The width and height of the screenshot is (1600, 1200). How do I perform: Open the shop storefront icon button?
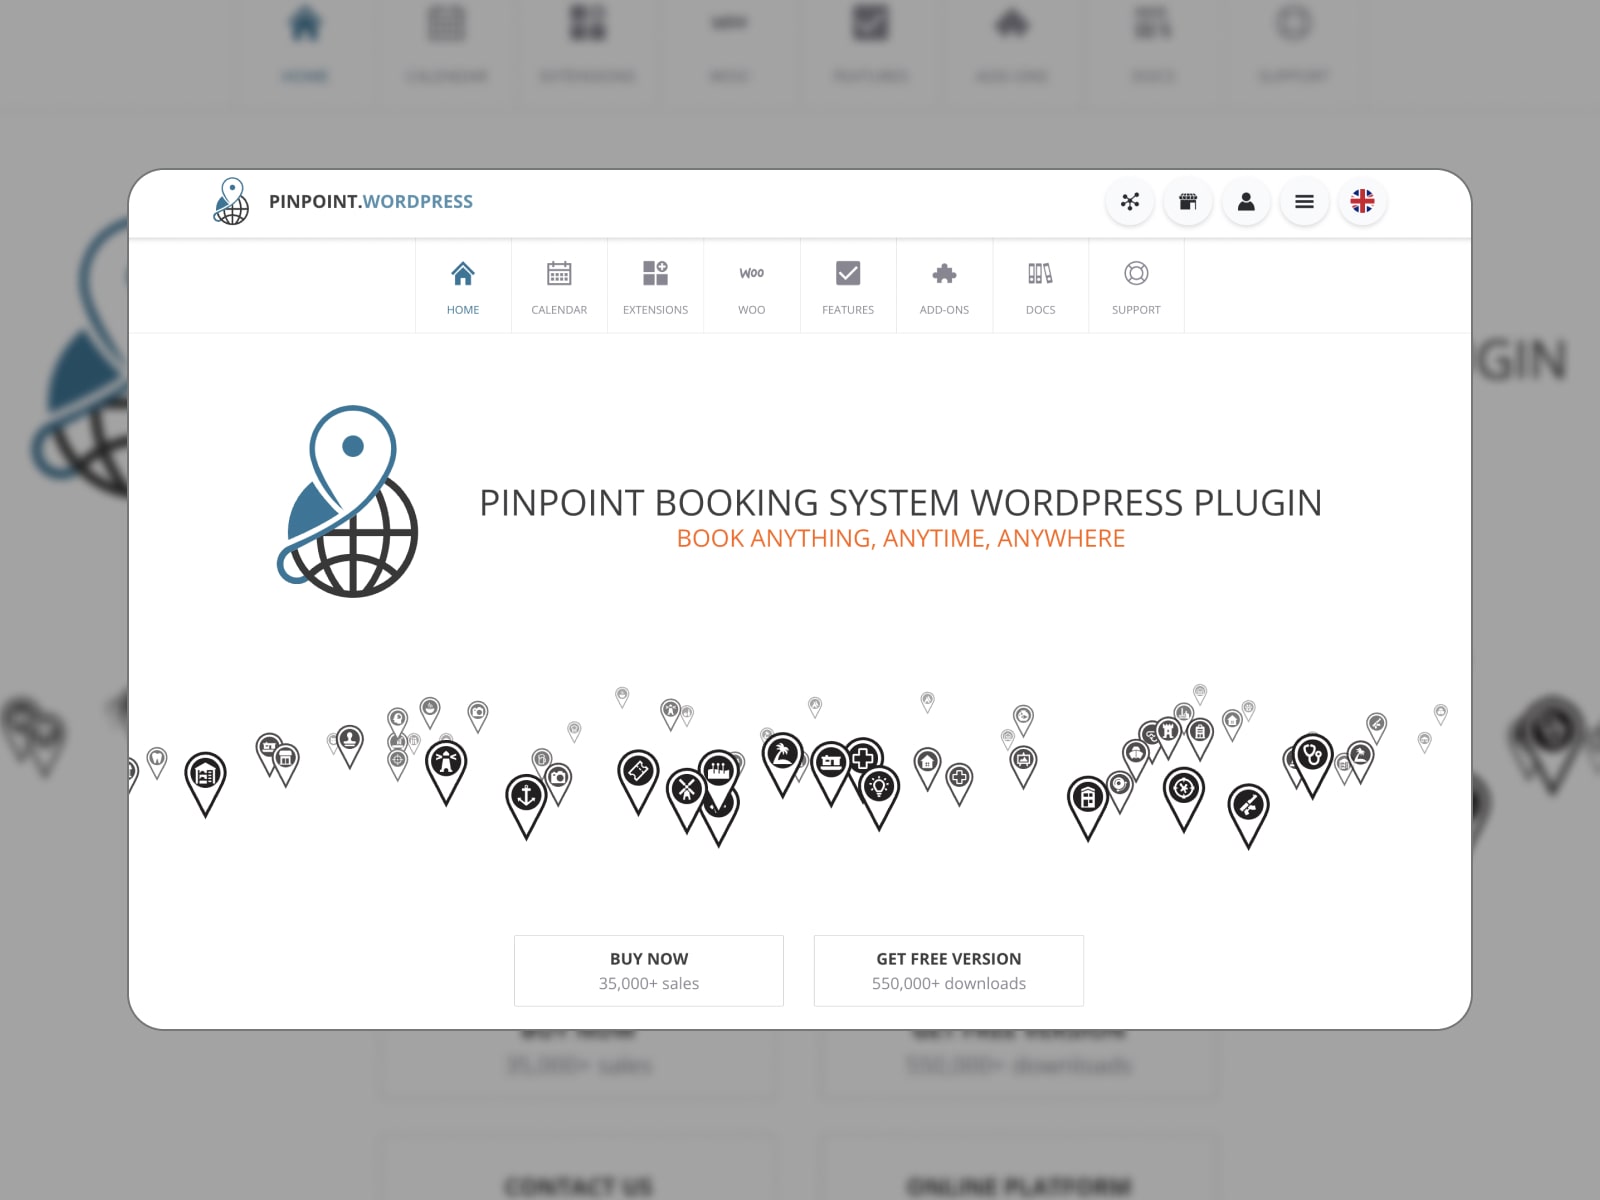(1188, 202)
